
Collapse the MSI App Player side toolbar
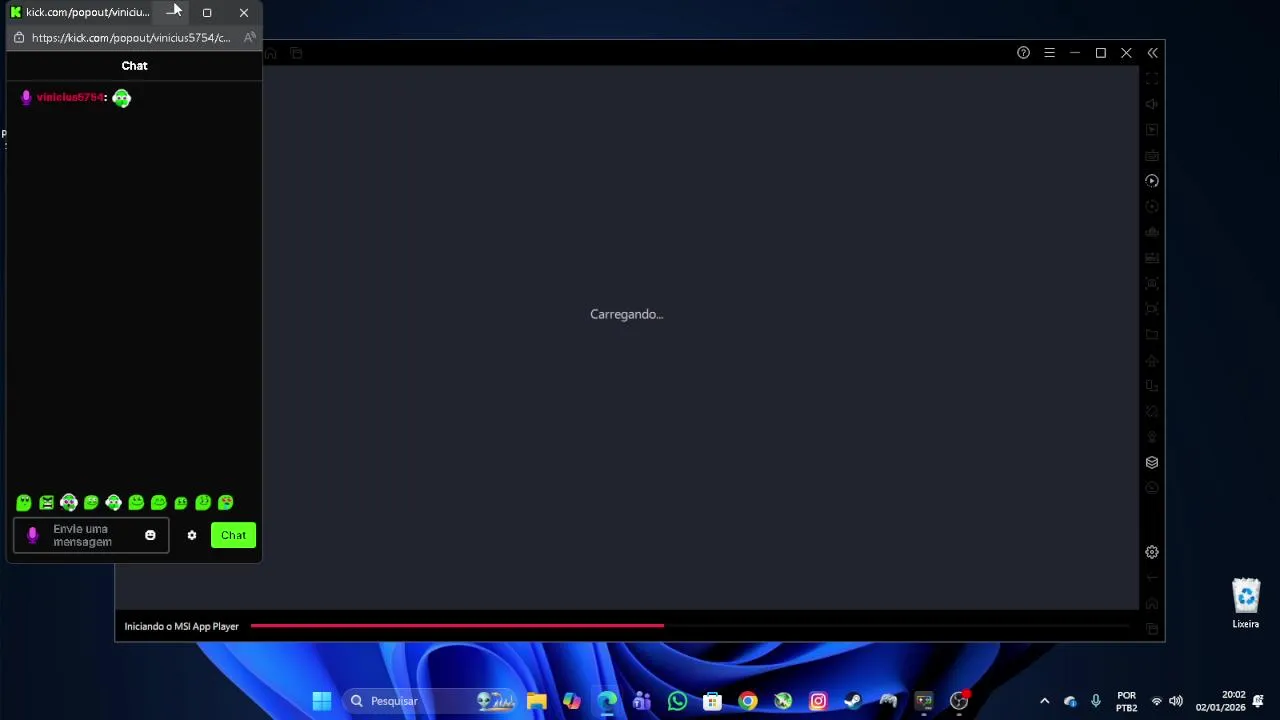tap(1152, 53)
